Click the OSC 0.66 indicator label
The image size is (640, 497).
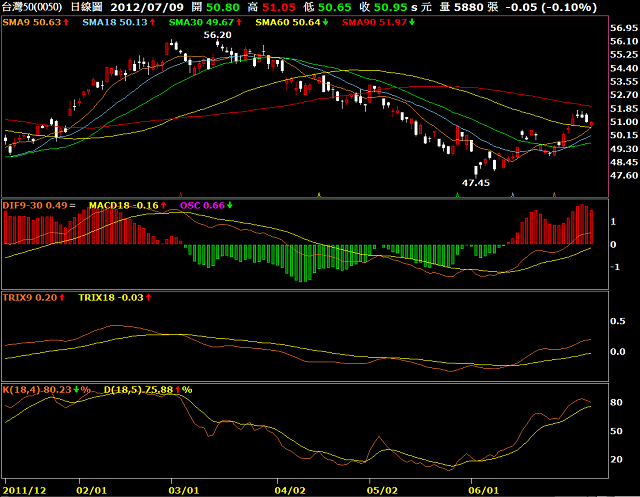pos(202,205)
